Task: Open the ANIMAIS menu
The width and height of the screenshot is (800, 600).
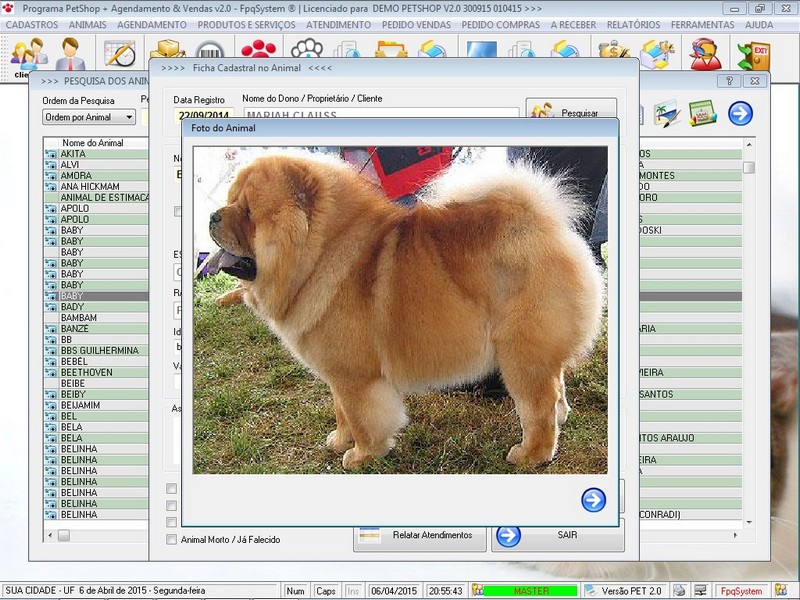Action: click(88, 24)
